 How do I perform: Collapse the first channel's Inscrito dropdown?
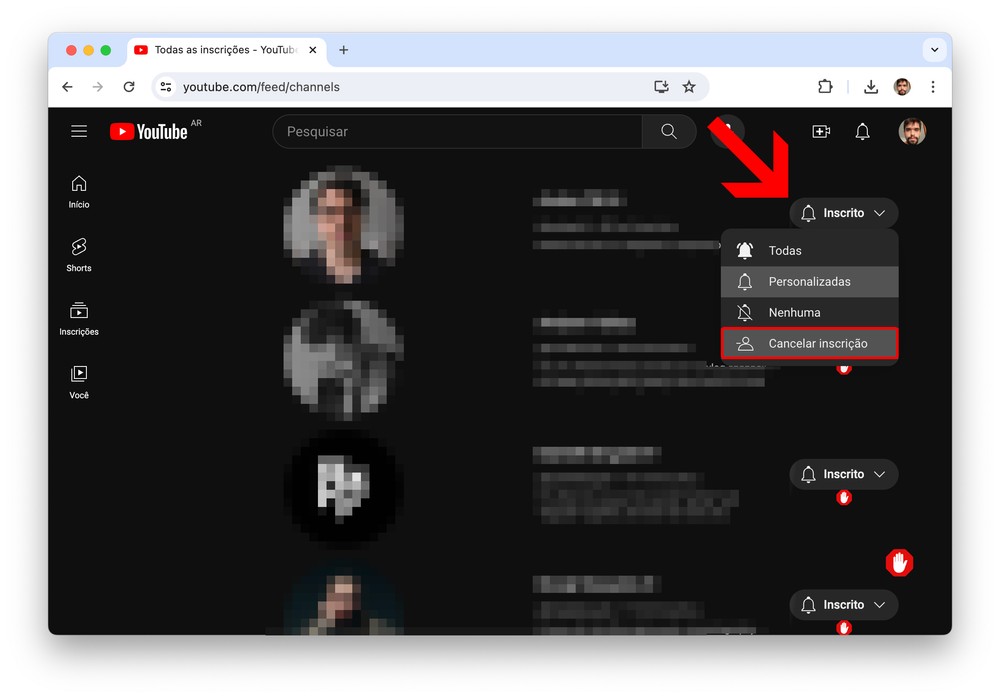[x=844, y=213]
